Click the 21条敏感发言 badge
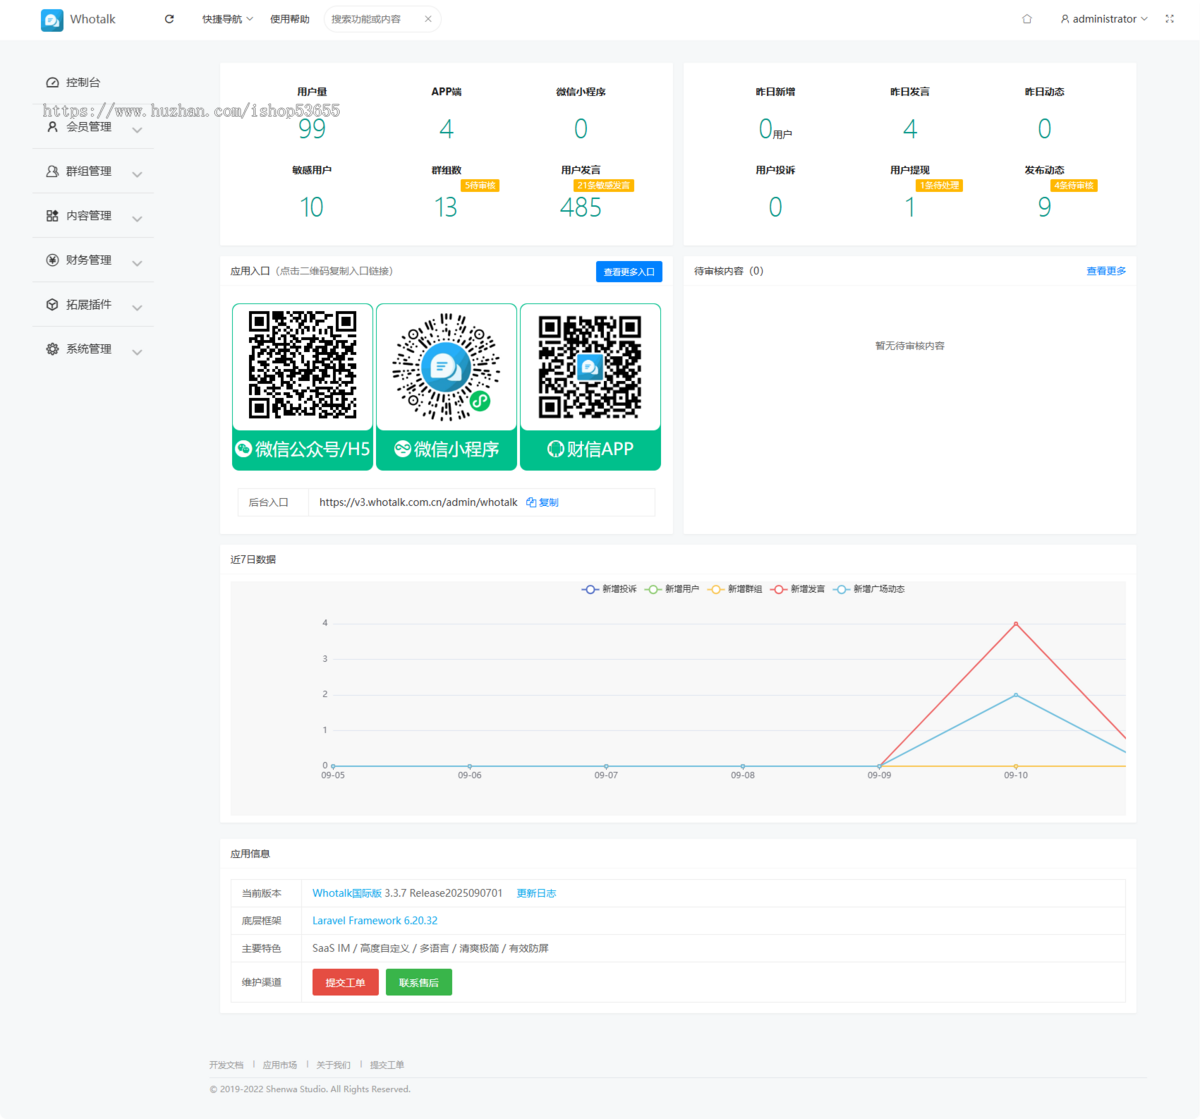The height and width of the screenshot is (1119, 1200). [604, 186]
